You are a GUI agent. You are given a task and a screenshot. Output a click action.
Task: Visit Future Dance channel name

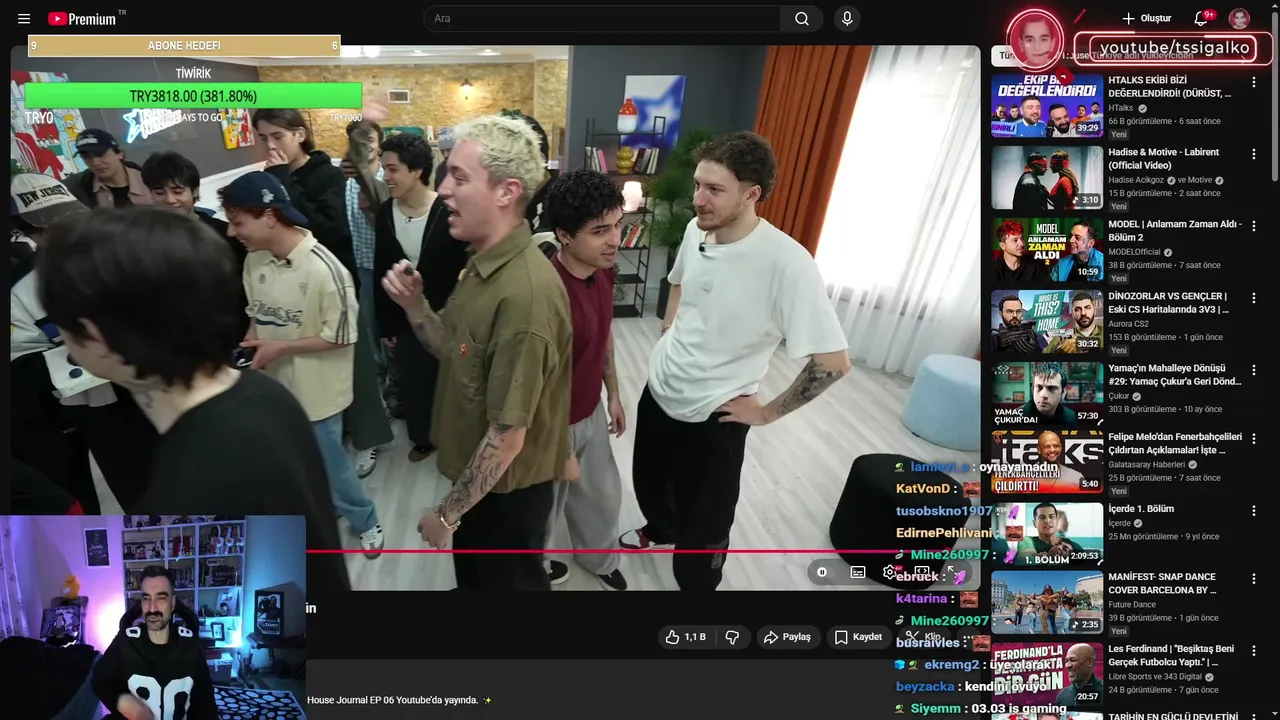[x=1132, y=604]
